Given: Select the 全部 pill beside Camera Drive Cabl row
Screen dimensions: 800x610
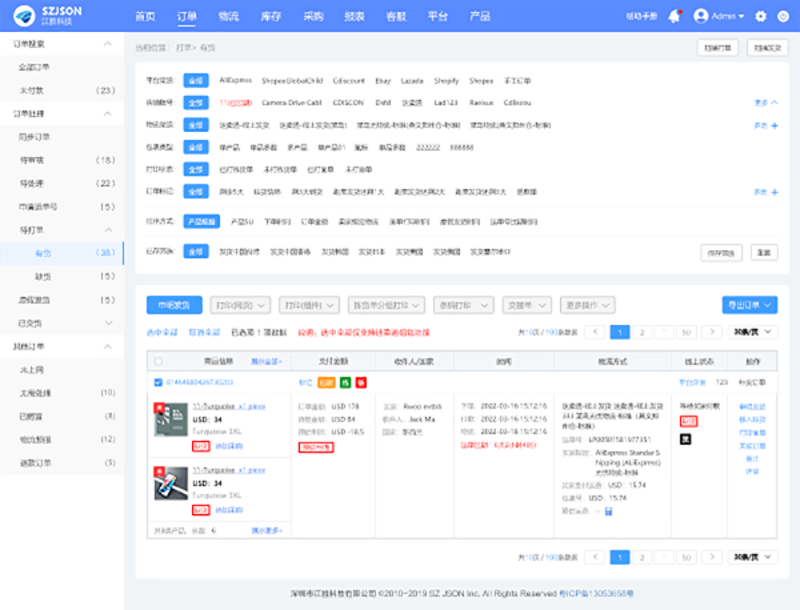Looking at the screenshot, I should 196,103.
